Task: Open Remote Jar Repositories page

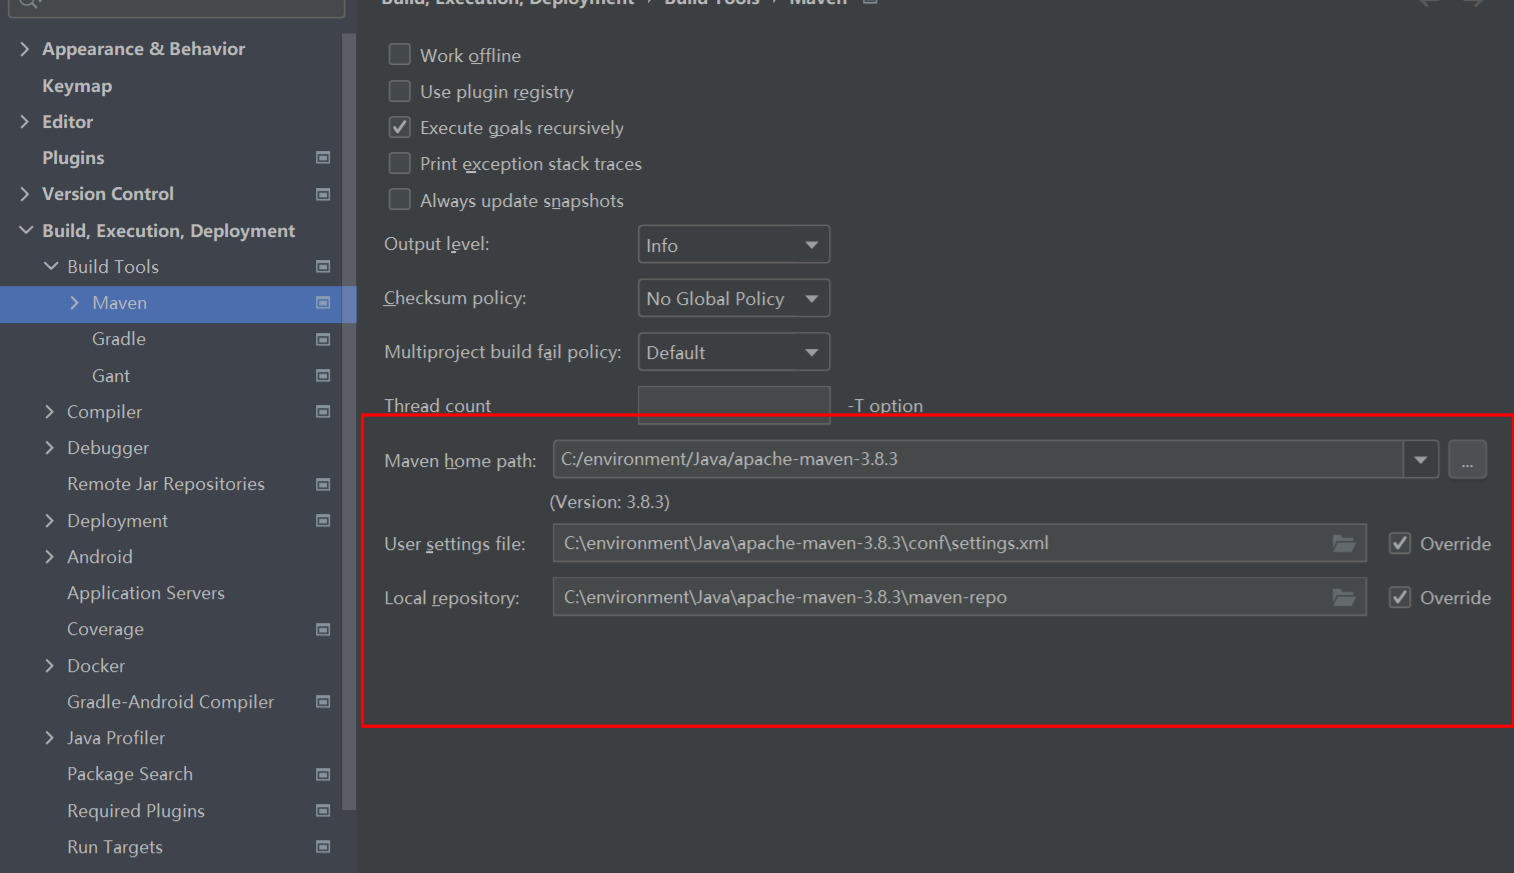Action: [166, 484]
